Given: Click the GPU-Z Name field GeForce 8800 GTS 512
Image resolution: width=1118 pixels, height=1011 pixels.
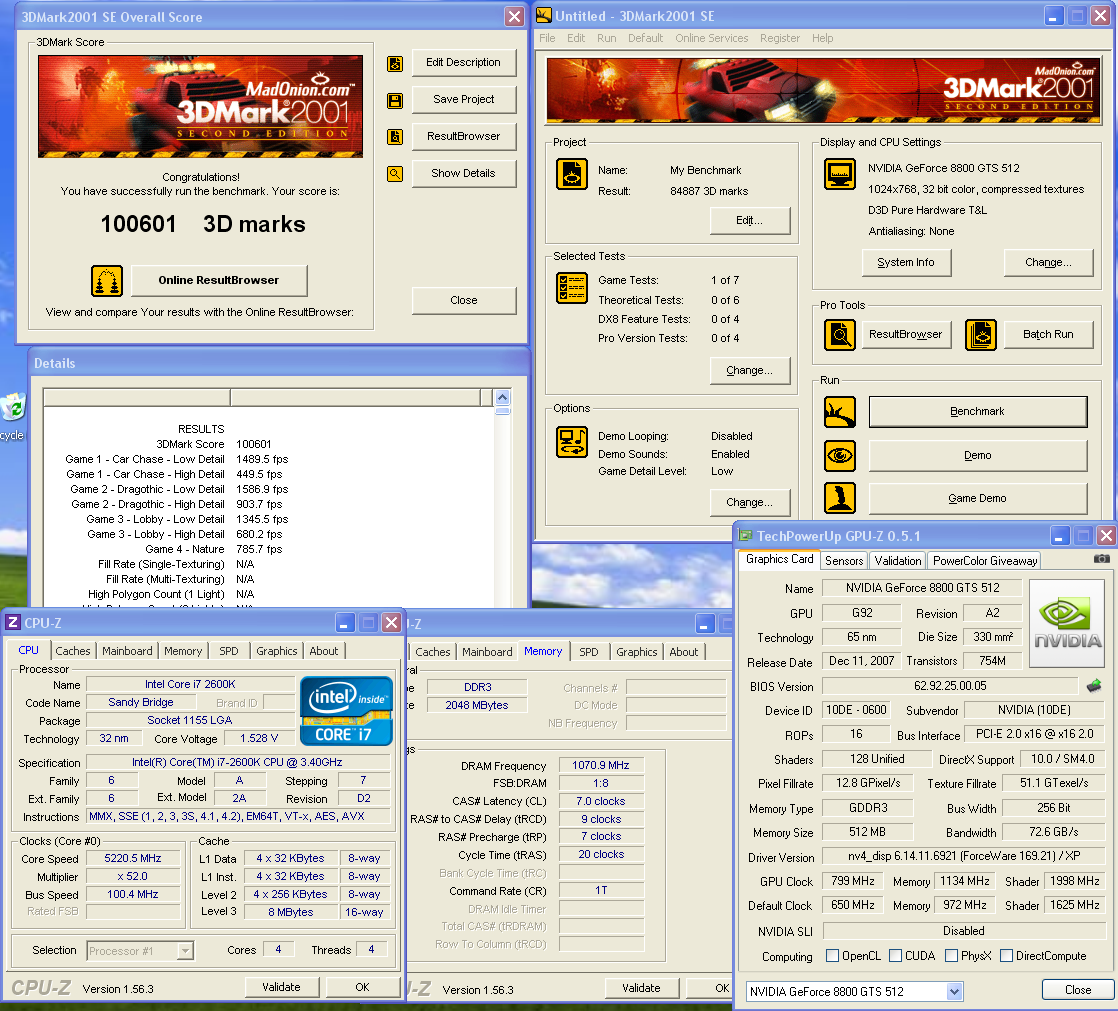Looking at the screenshot, I should (922, 587).
